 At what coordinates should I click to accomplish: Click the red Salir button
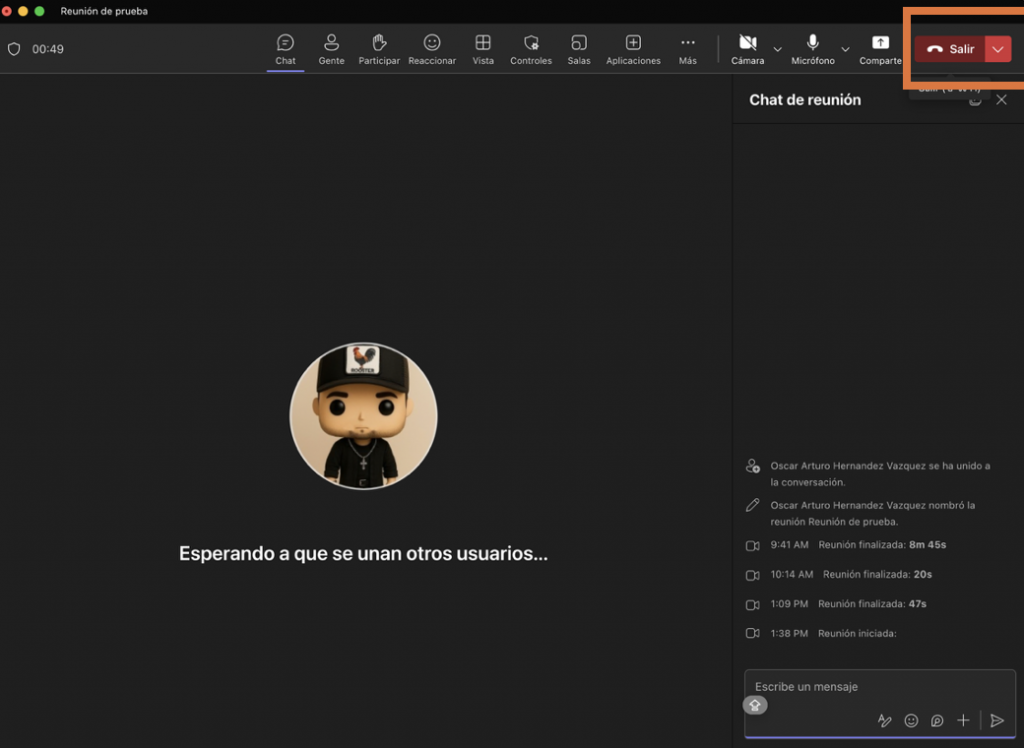[950, 49]
